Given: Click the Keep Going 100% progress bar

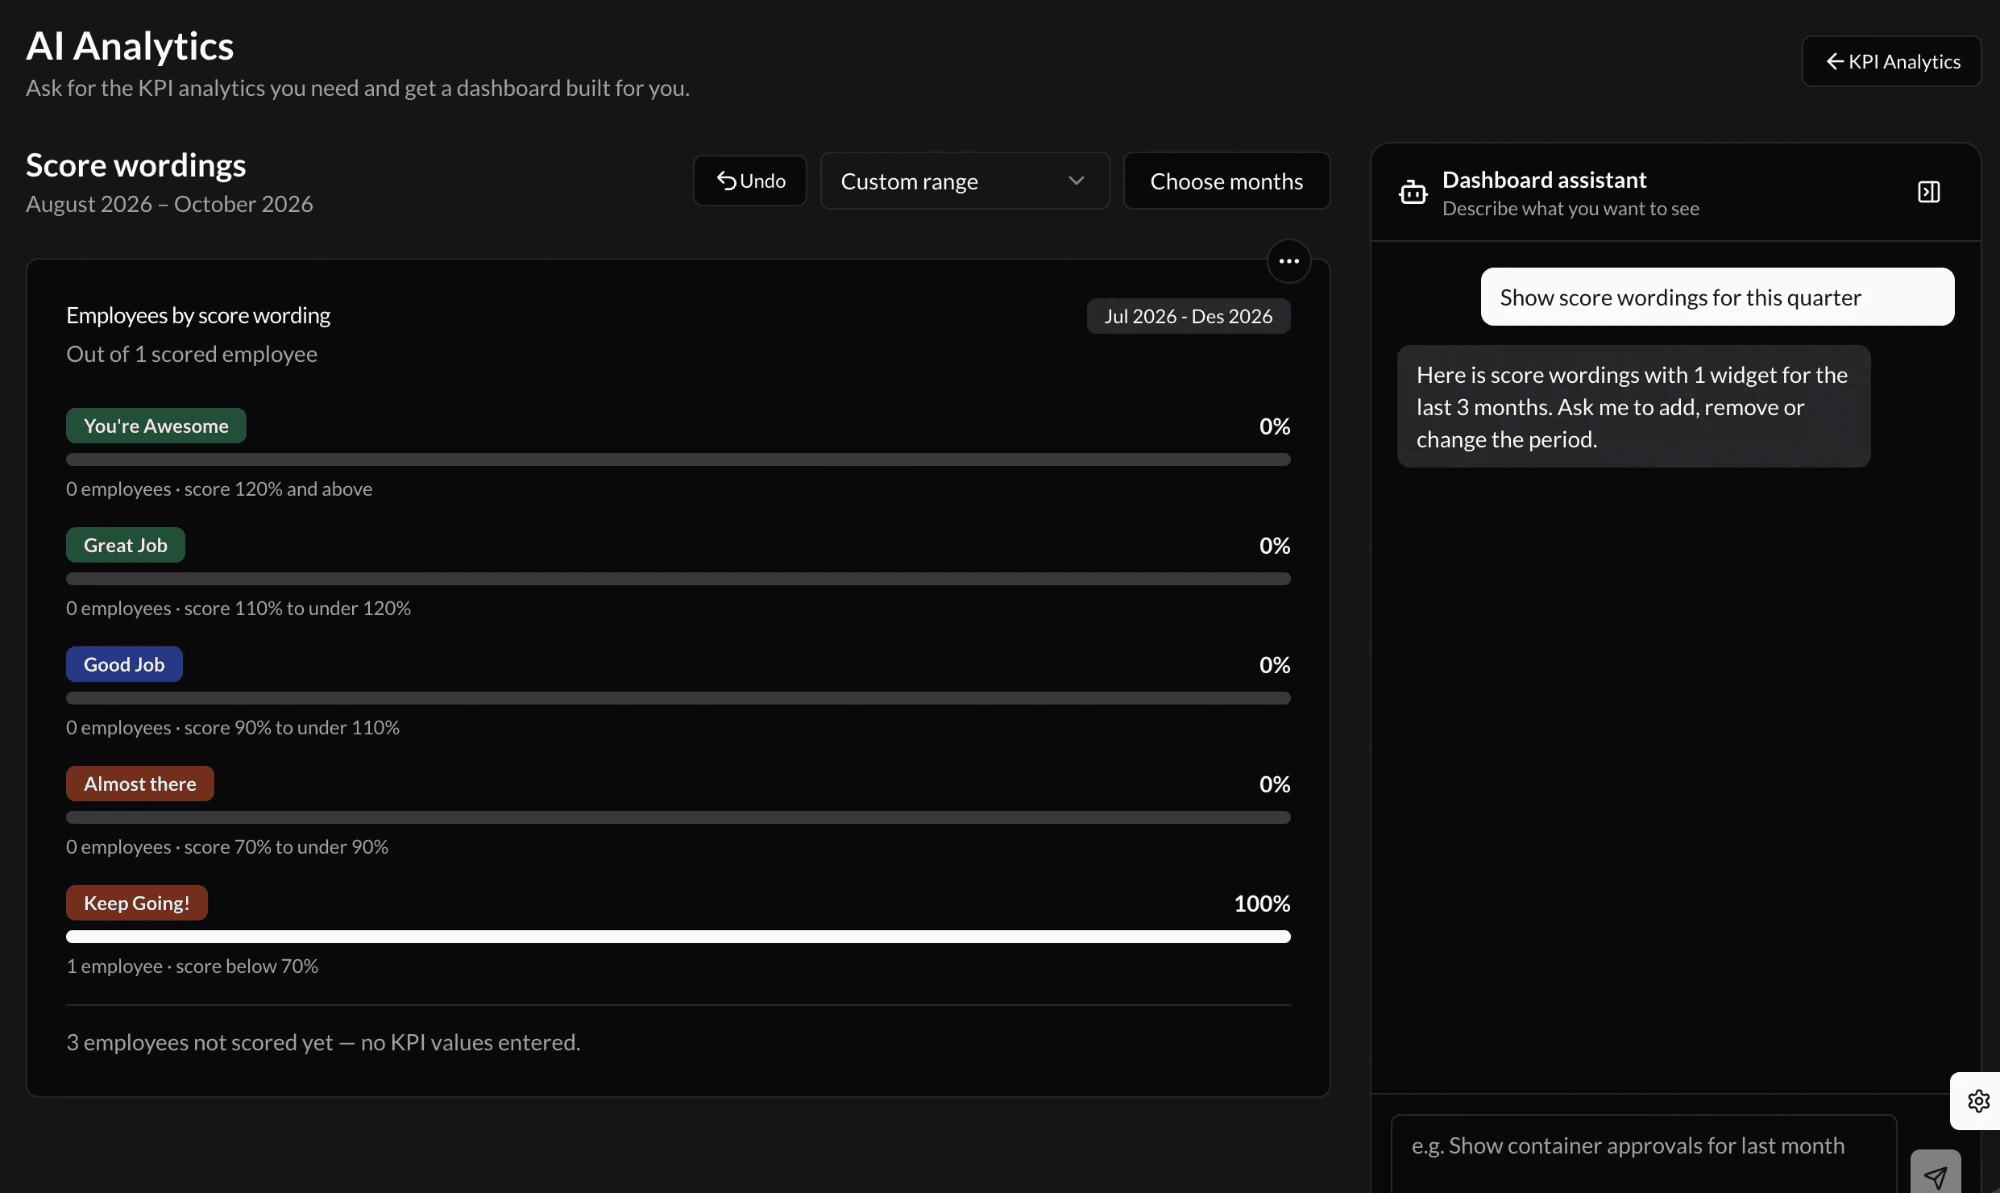Looking at the screenshot, I should [x=678, y=937].
